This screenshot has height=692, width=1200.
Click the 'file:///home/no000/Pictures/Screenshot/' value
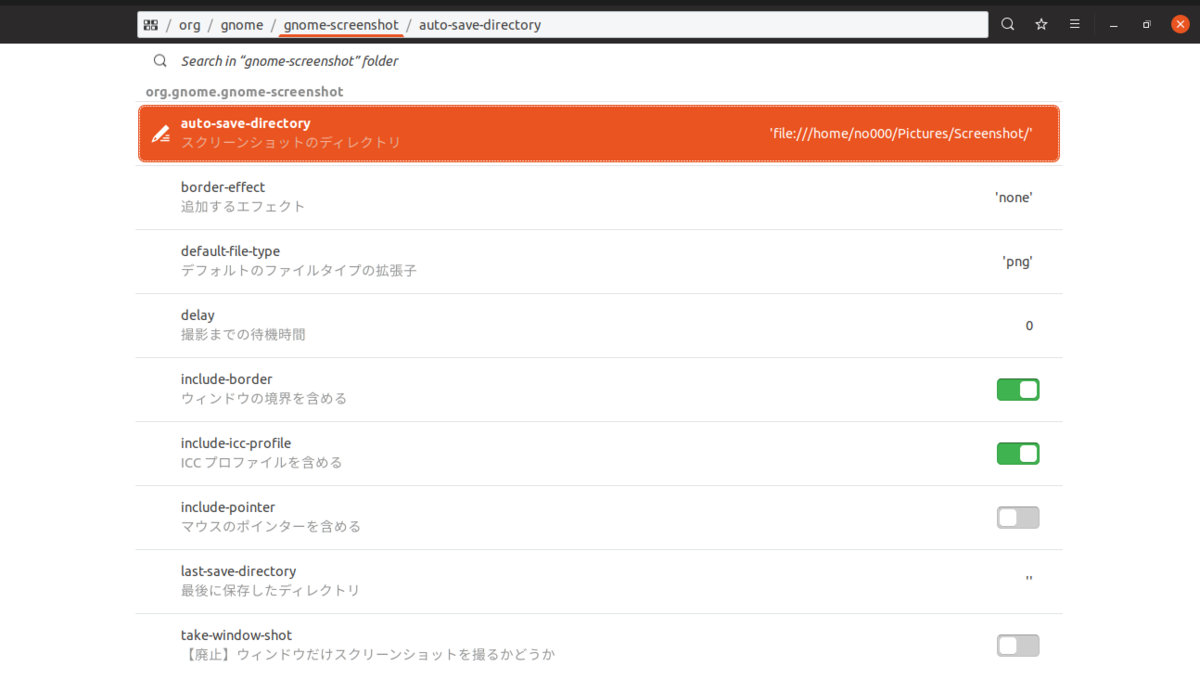[900, 134]
